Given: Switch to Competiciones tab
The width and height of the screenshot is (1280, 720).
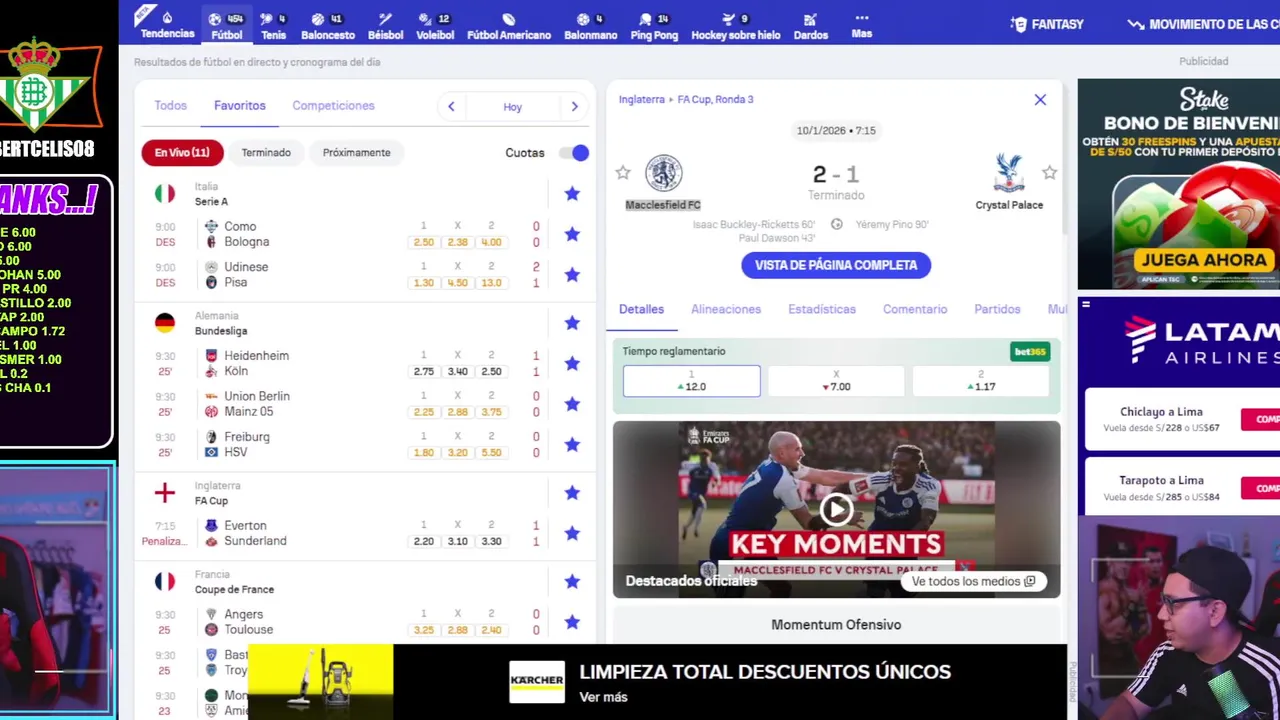Looking at the screenshot, I should pyautogui.click(x=333, y=105).
